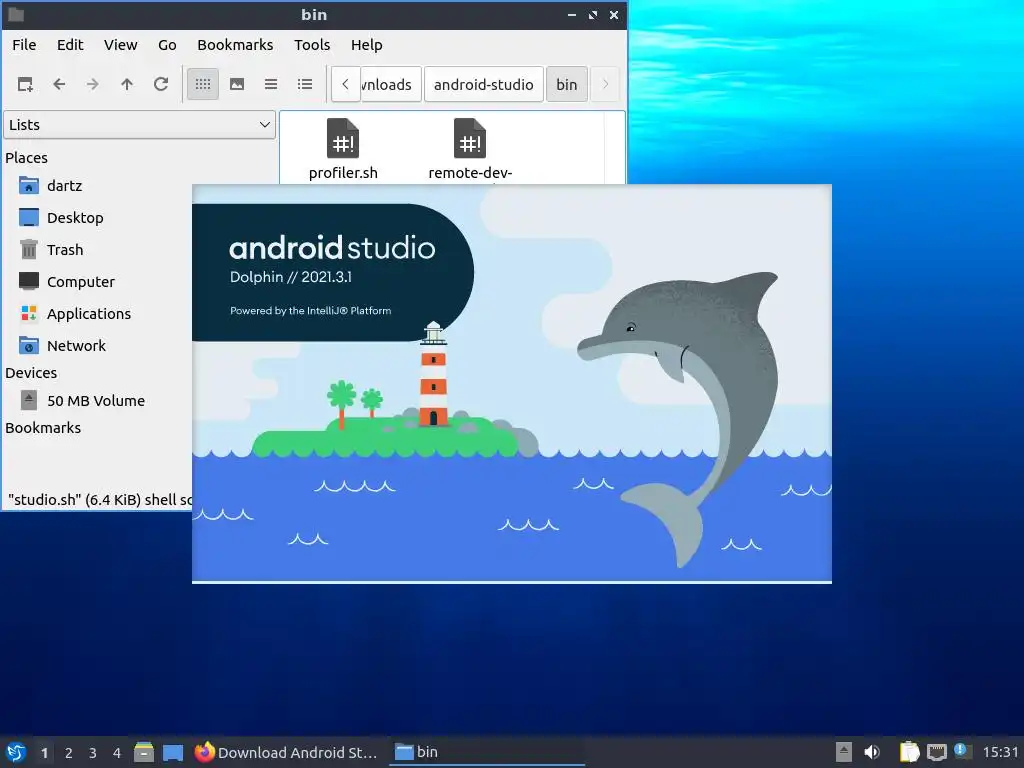The image size is (1024, 768).
Task: Open removable media tray icon
Action: pyautogui.click(x=844, y=752)
